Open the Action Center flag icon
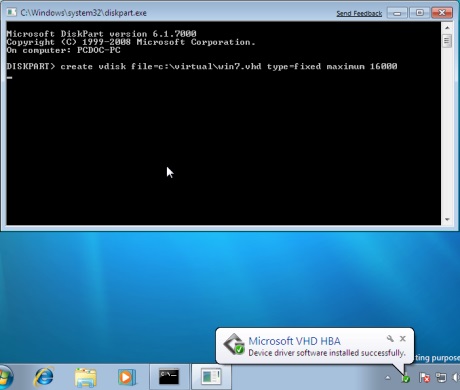This screenshot has width=460, height=390. pyautogui.click(x=424, y=377)
